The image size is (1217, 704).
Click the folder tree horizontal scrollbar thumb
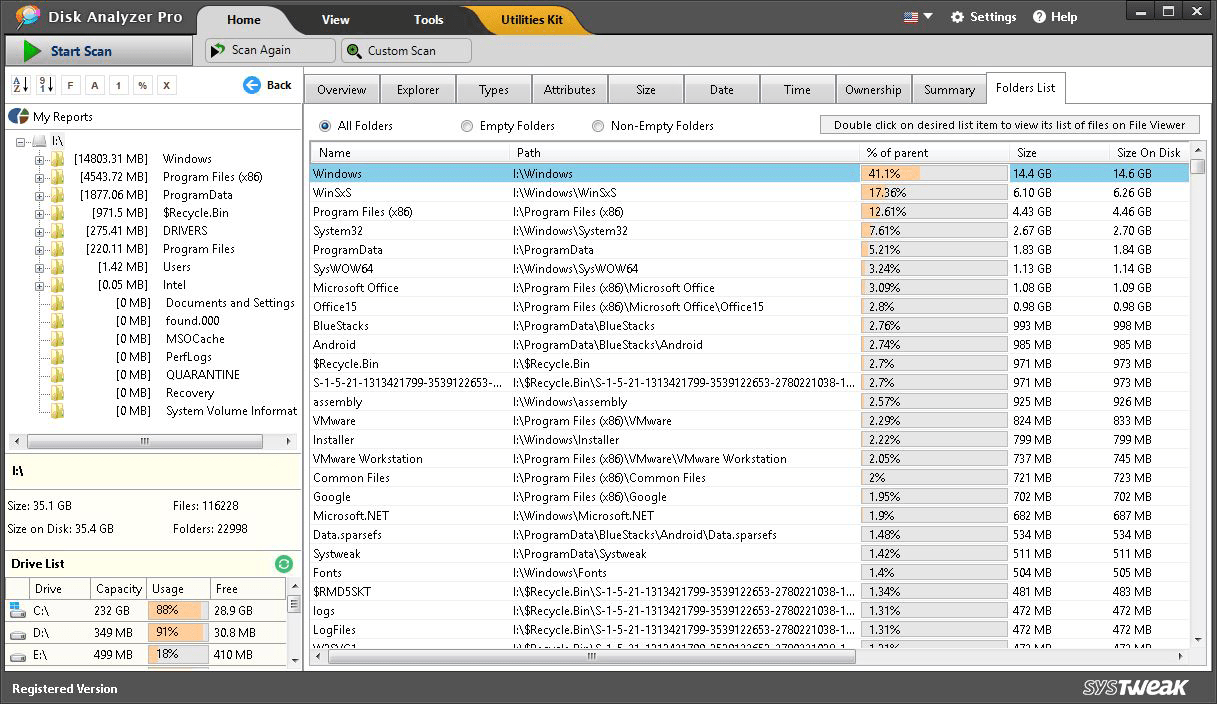tap(145, 441)
